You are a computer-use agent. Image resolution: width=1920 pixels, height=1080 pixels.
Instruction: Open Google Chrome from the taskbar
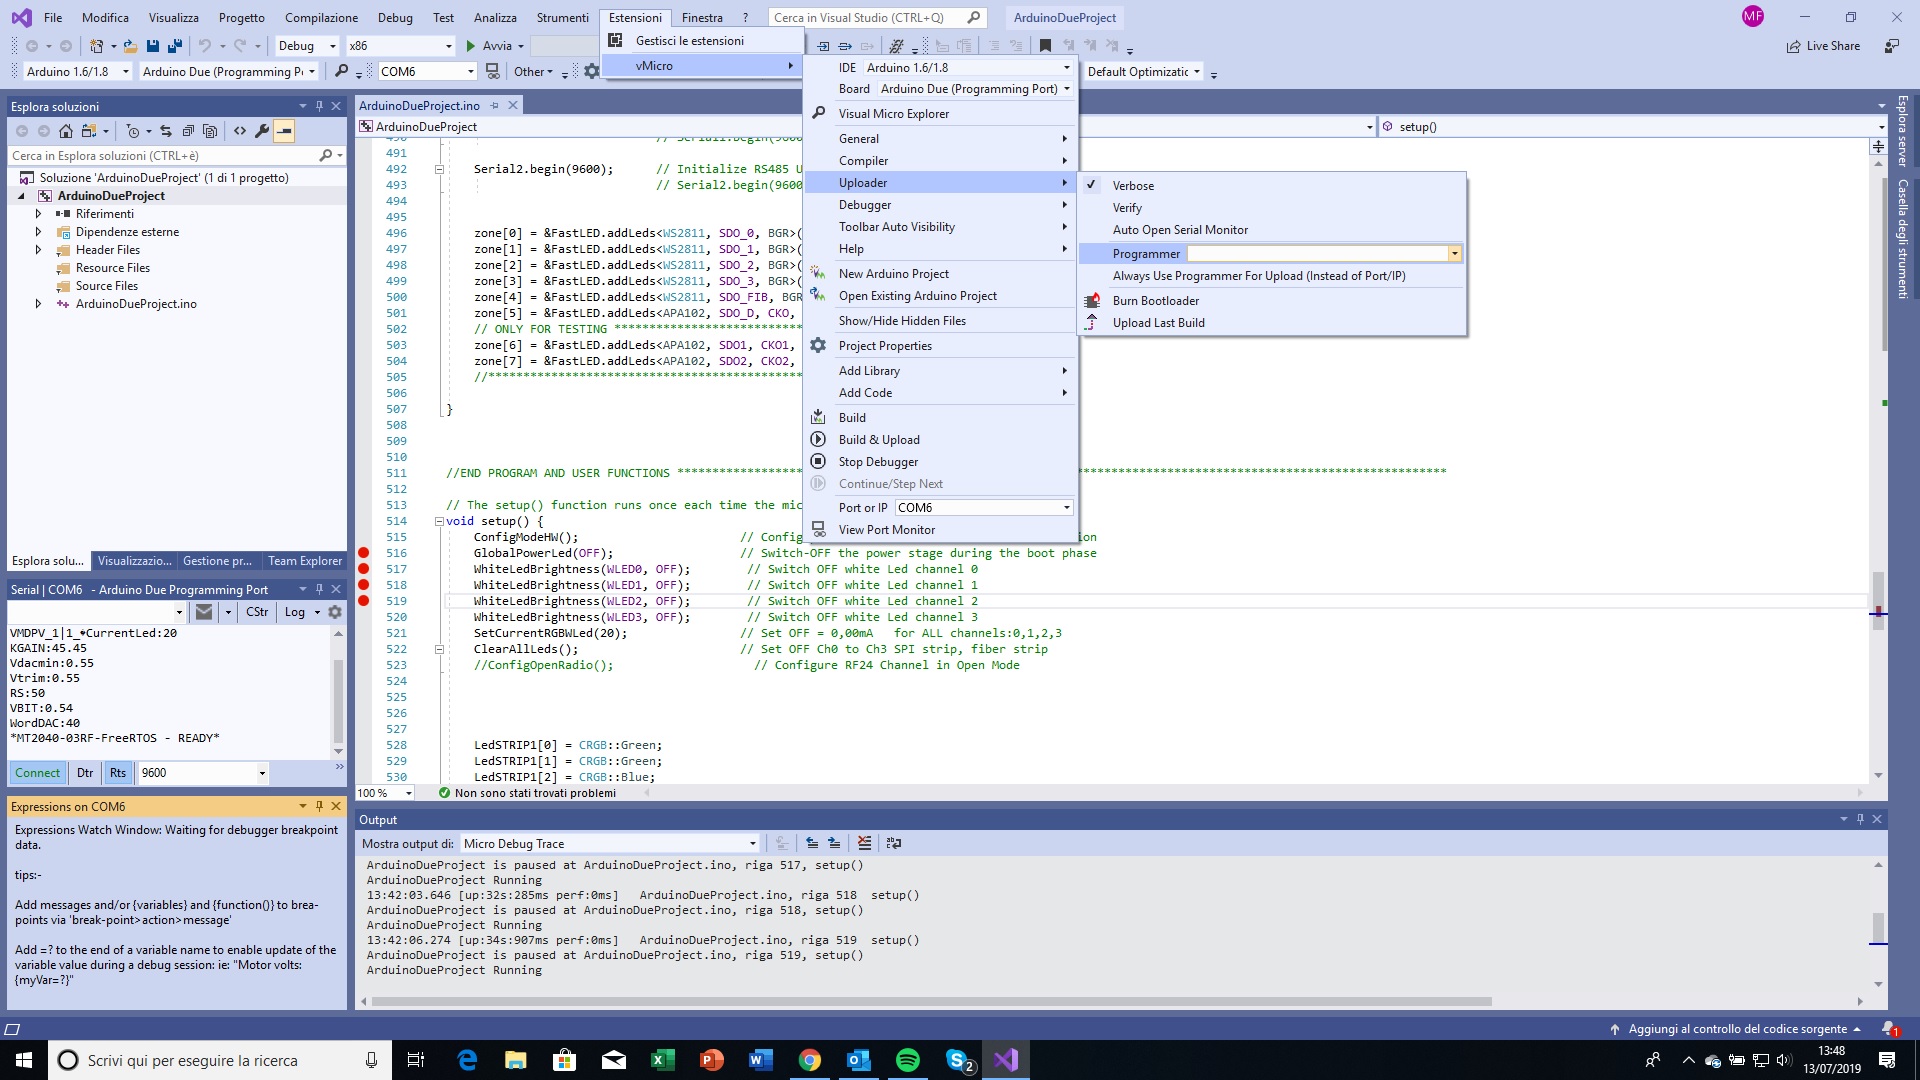tap(810, 1060)
